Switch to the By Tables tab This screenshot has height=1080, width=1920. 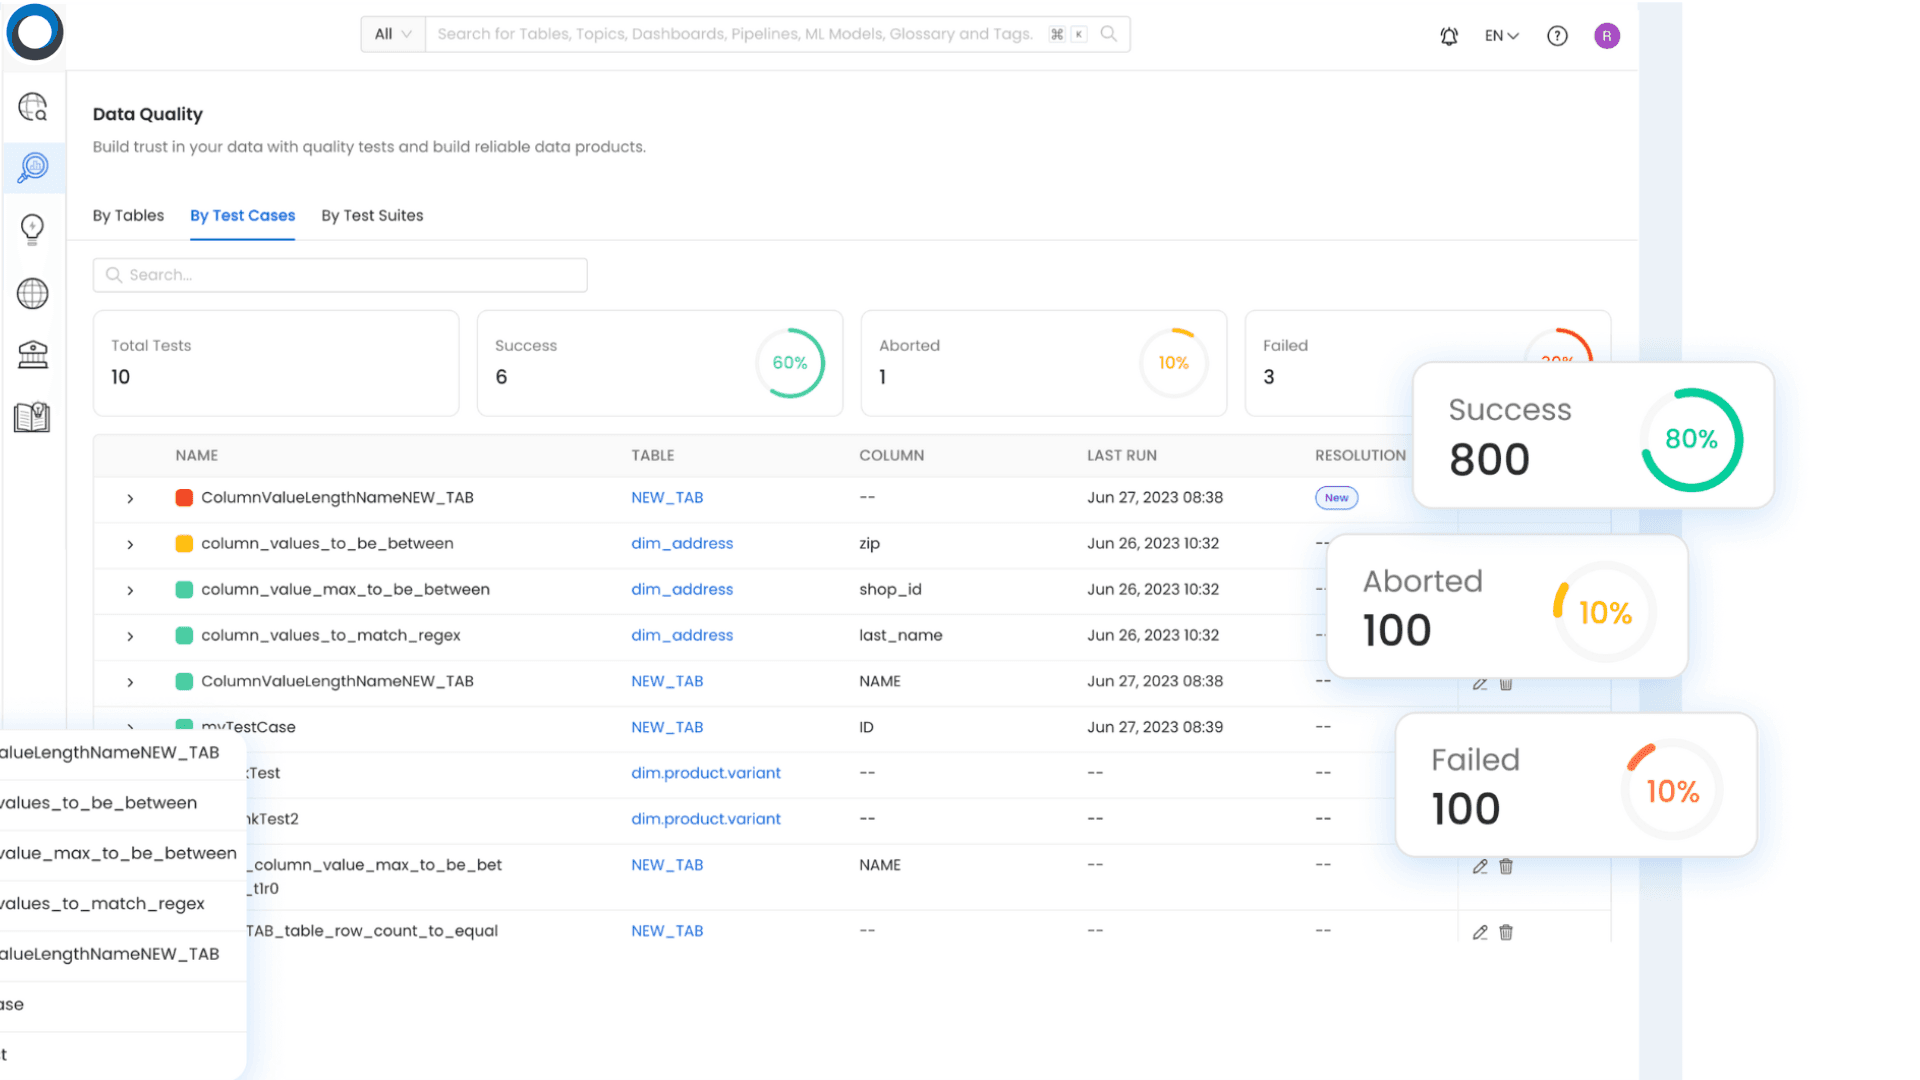128,215
